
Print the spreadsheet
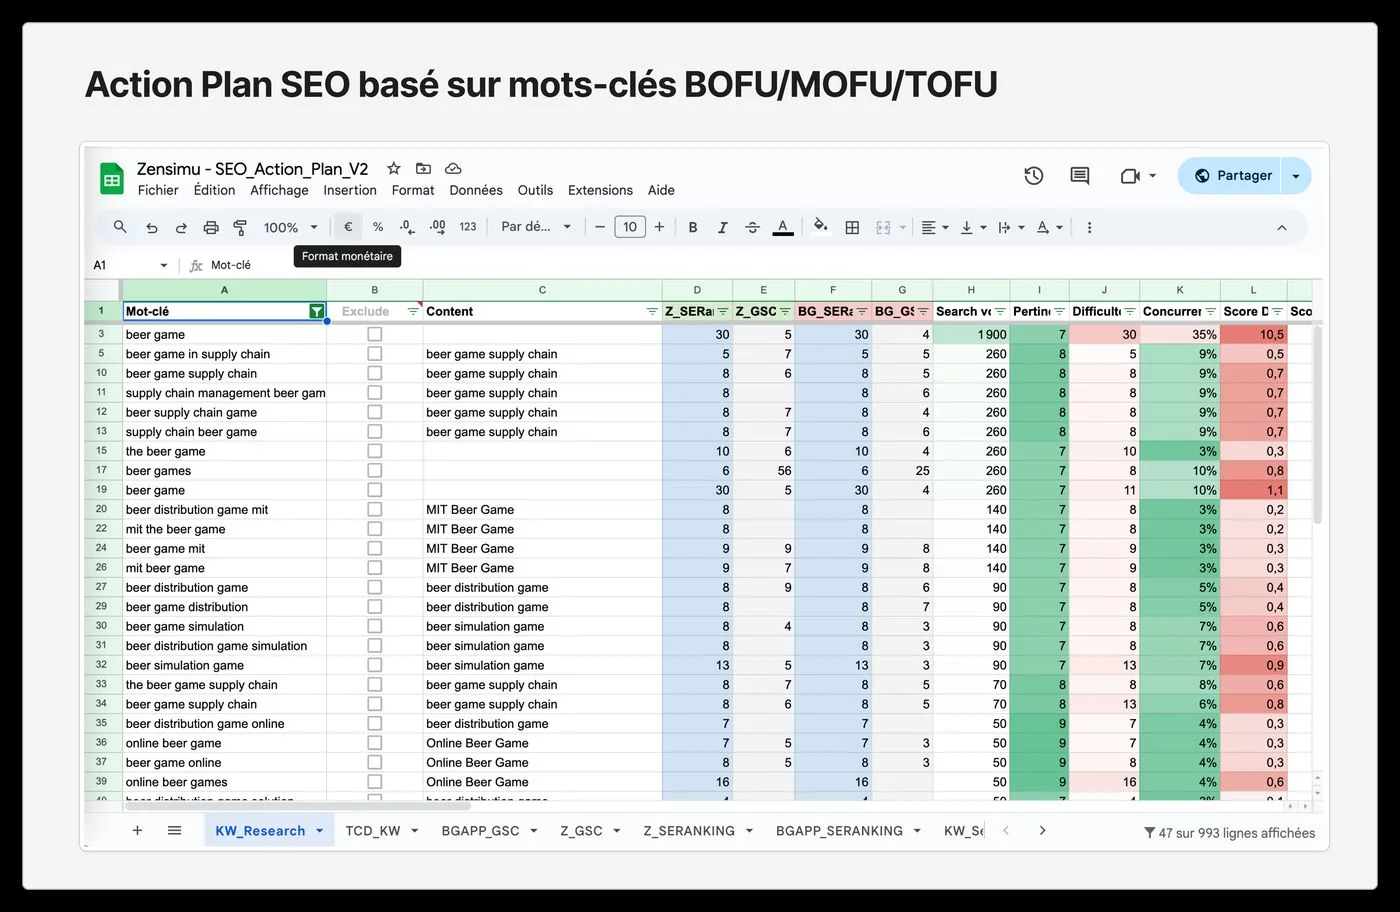pos(211,228)
